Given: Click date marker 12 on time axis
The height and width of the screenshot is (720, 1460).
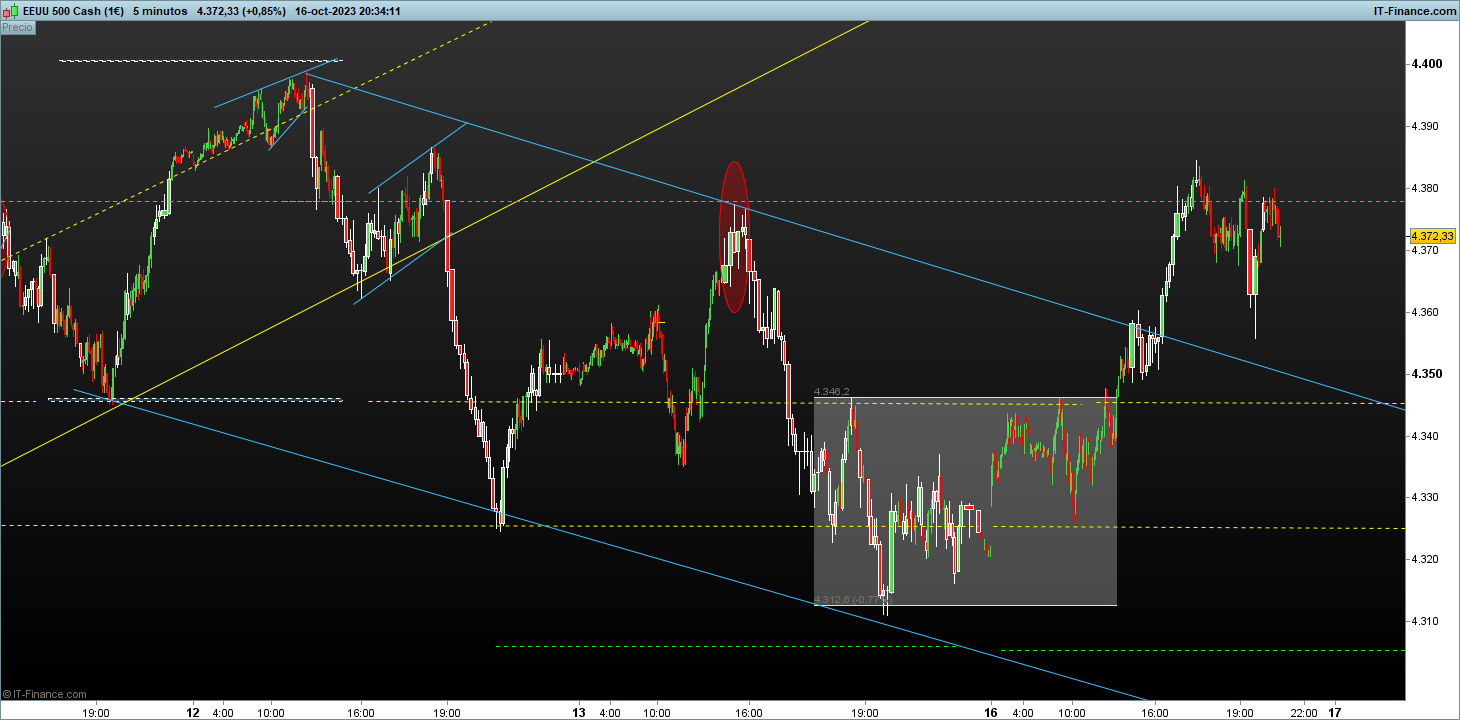Looking at the screenshot, I should pos(192,713).
